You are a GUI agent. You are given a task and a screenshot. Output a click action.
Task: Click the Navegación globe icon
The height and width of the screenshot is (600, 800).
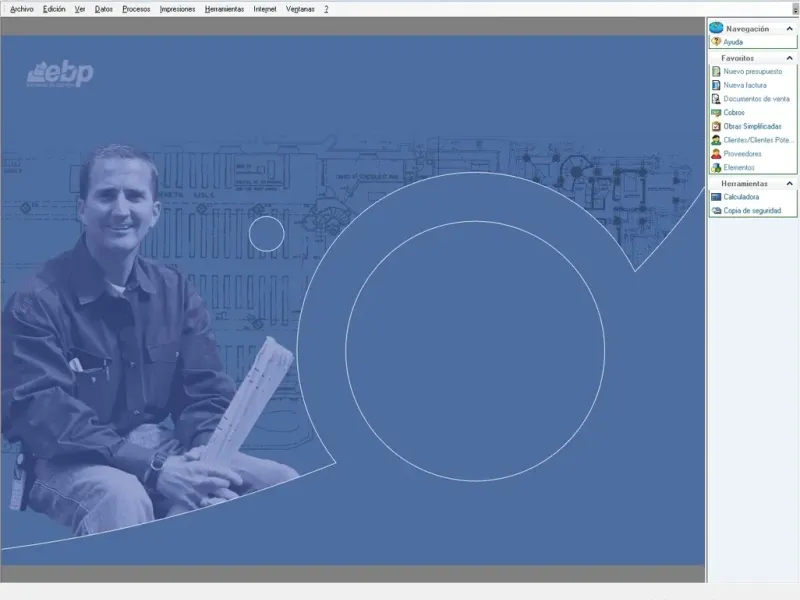(716, 28)
